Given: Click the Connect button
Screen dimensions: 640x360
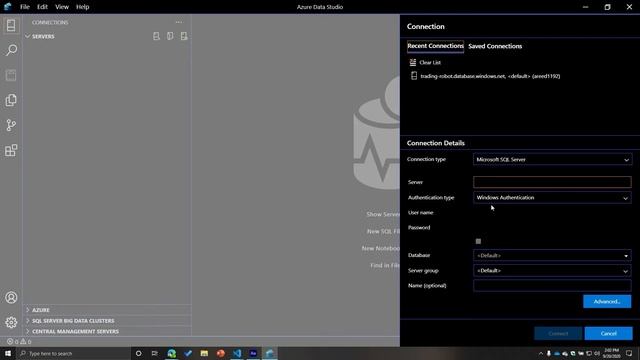Looking at the screenshot, I should coord(558,333).
